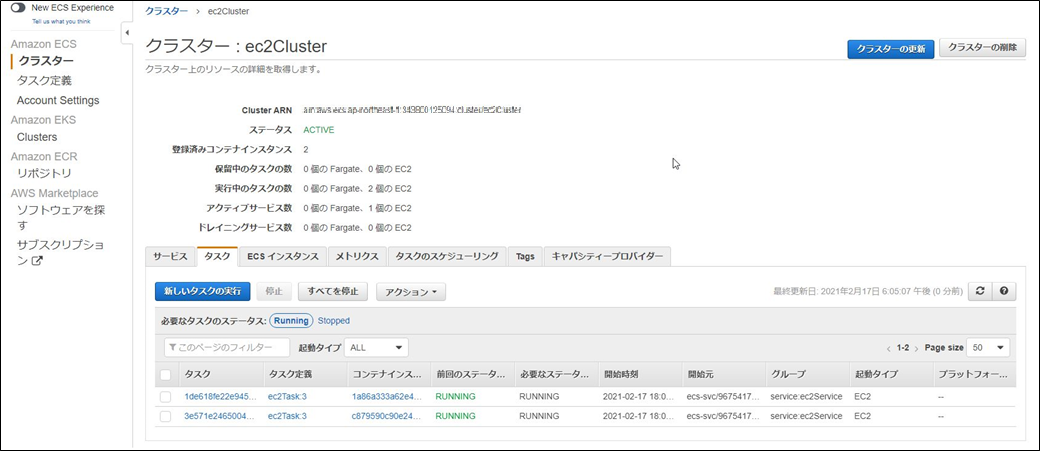Viewport: 1040px width, 451px height.
Task: Check the box for task 3e571e2465004
Action: (x=166, y=417)
